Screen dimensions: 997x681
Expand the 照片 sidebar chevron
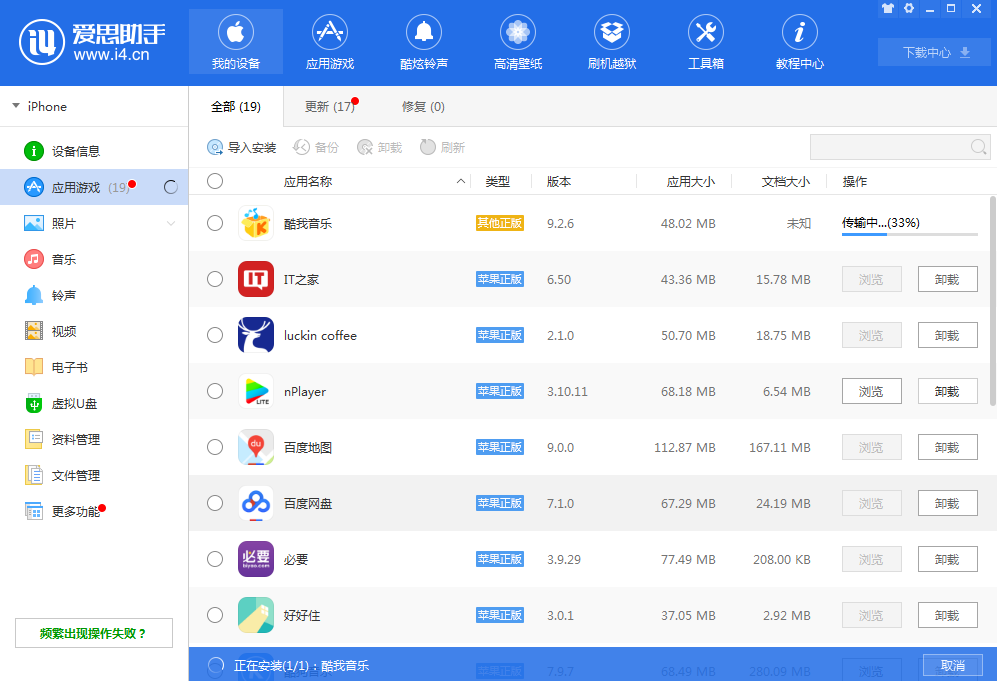coord(170,223)
